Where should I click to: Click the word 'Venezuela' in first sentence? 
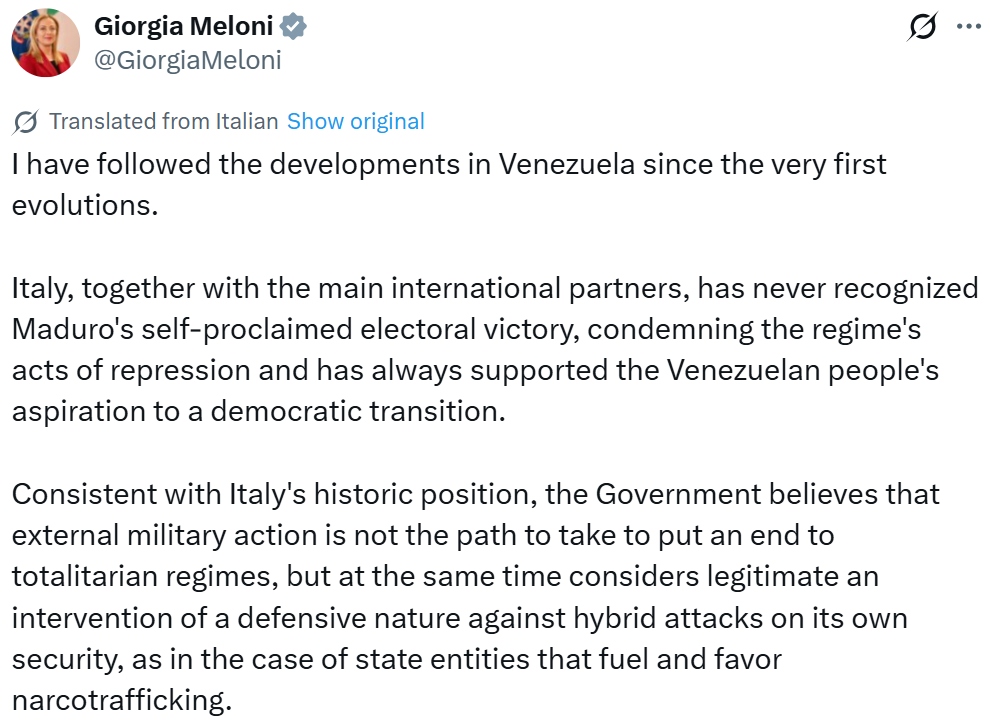pyautogui.click(x=566, y=164)
